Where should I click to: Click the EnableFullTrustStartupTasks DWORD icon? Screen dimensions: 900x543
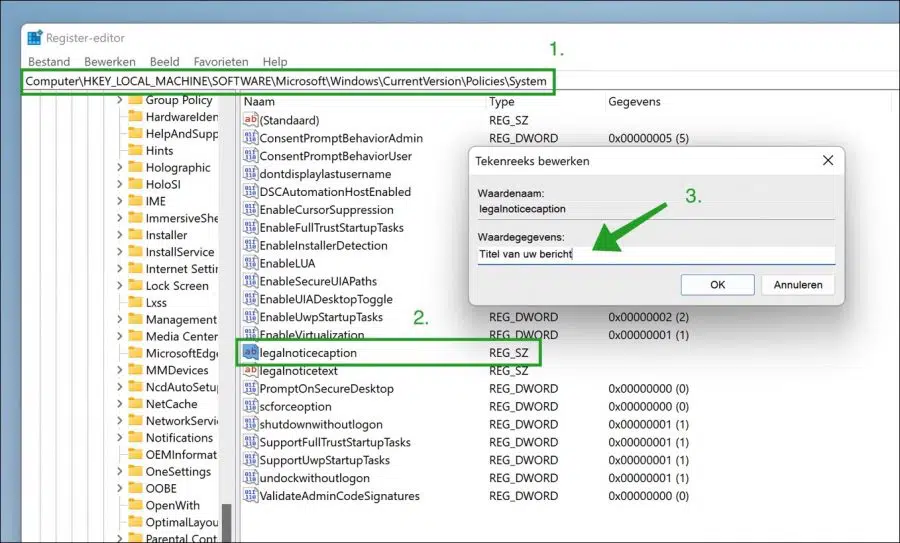coord(250,227)
